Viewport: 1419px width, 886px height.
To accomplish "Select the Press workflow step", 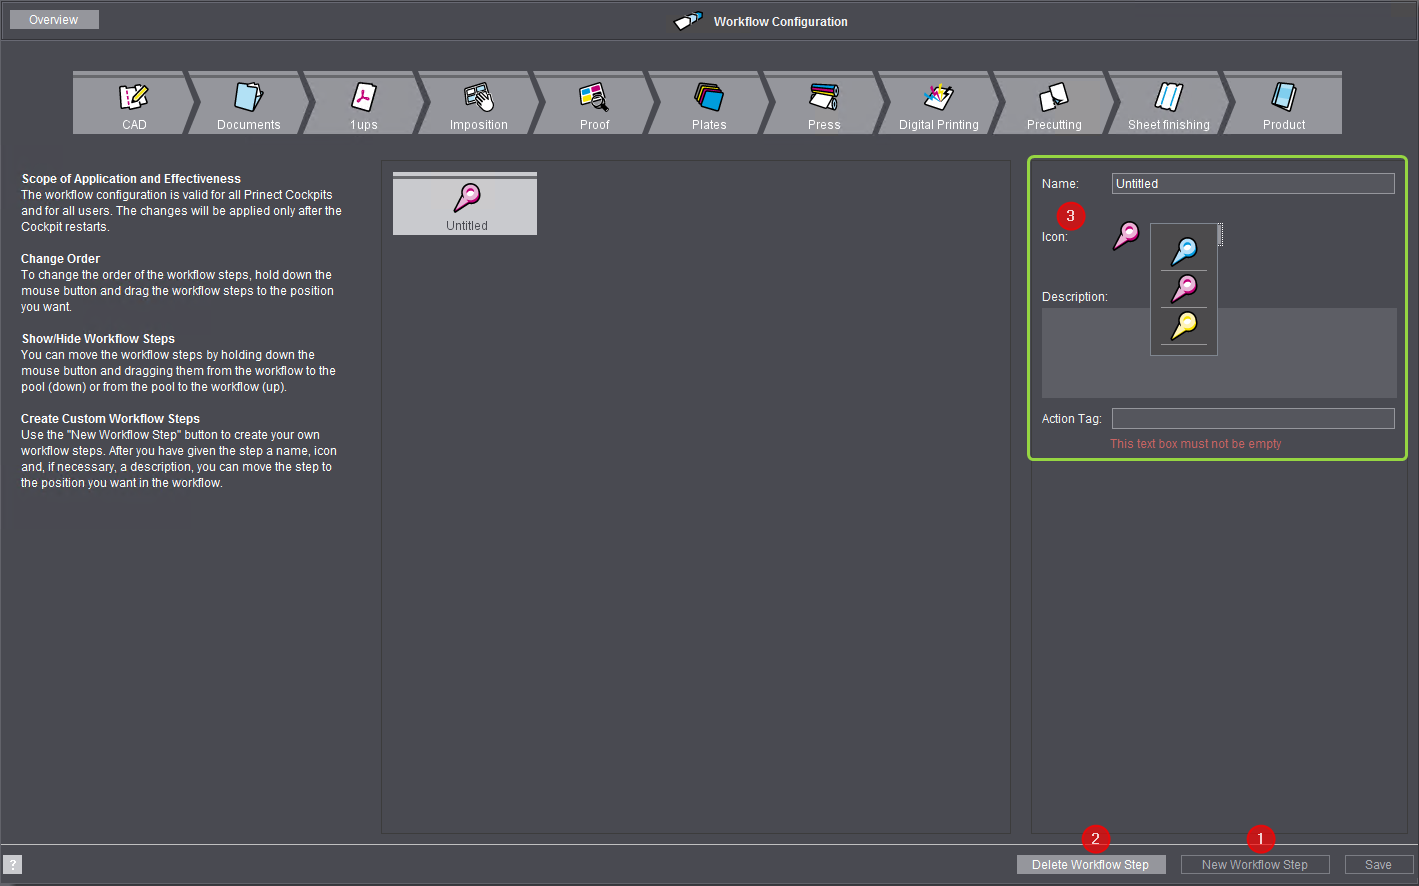I will tap(824, 103).
